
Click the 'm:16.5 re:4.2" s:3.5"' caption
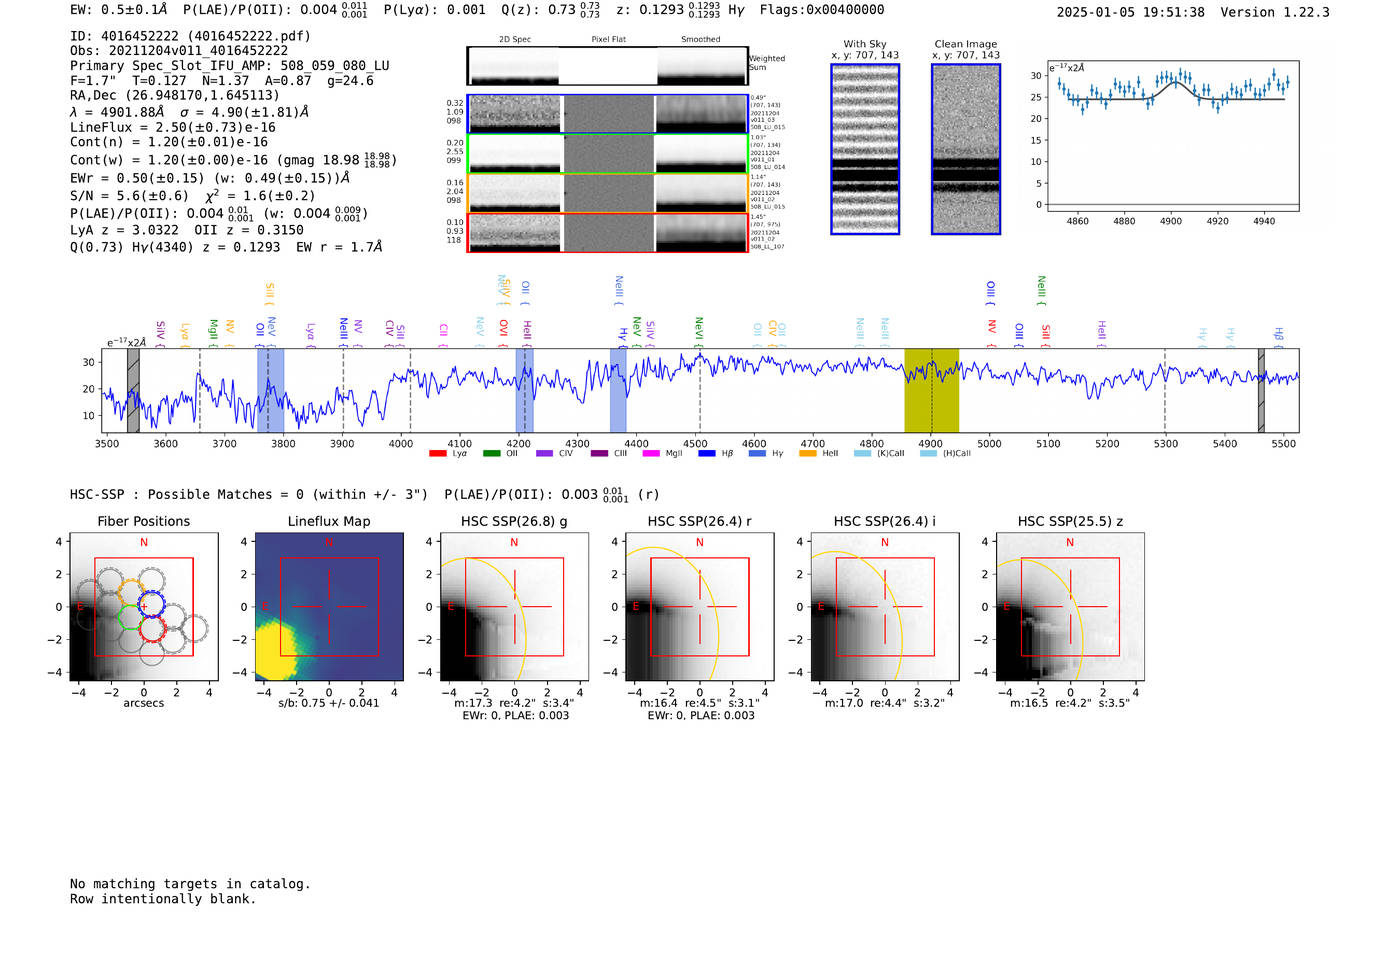click(1070, 703)
